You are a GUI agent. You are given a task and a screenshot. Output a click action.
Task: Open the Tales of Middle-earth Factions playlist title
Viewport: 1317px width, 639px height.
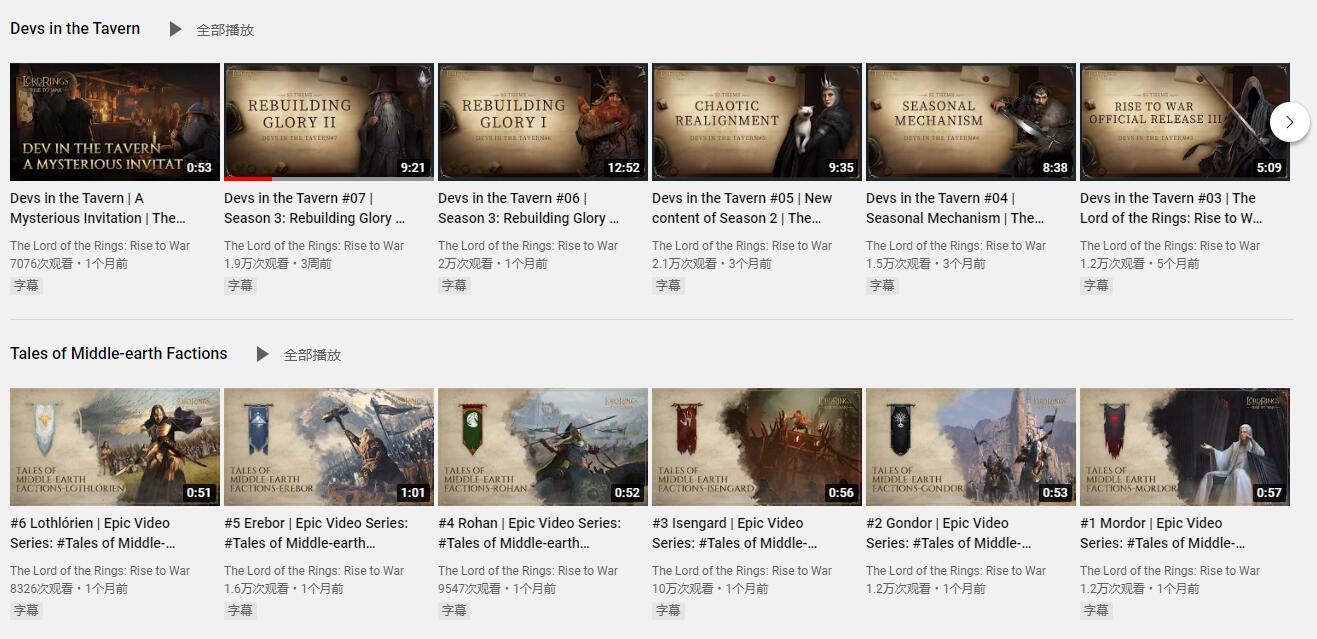(119, 354)
